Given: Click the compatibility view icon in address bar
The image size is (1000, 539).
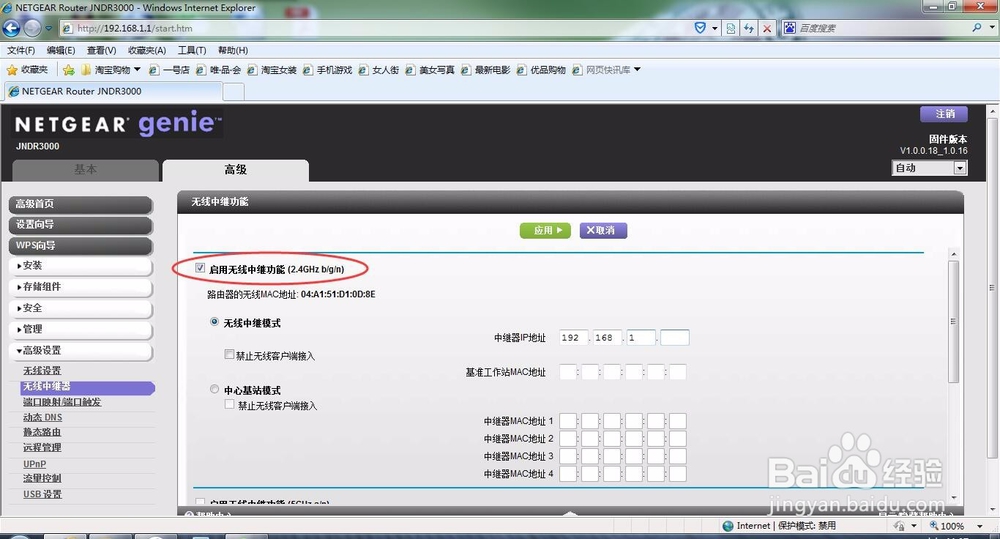Looking at the screenshot, I should click(x=731, y=28).
